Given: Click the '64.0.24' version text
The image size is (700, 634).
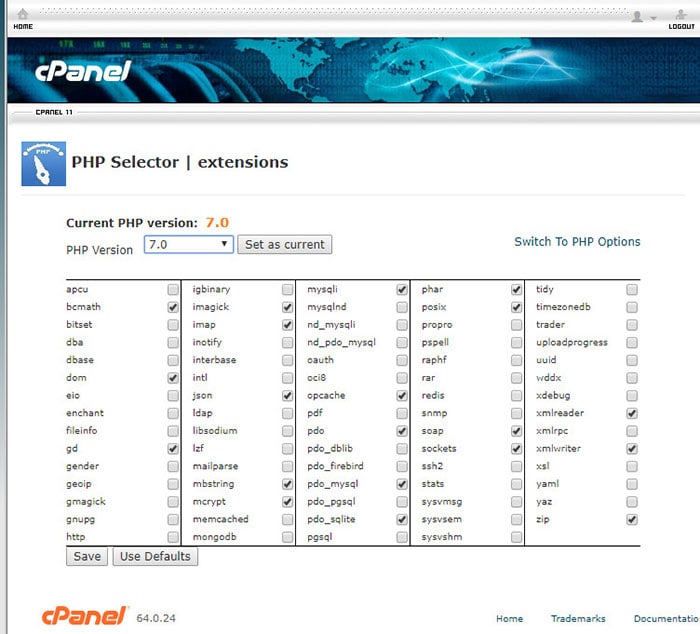Looking at the screenshot, I should (x=156, y=618).
